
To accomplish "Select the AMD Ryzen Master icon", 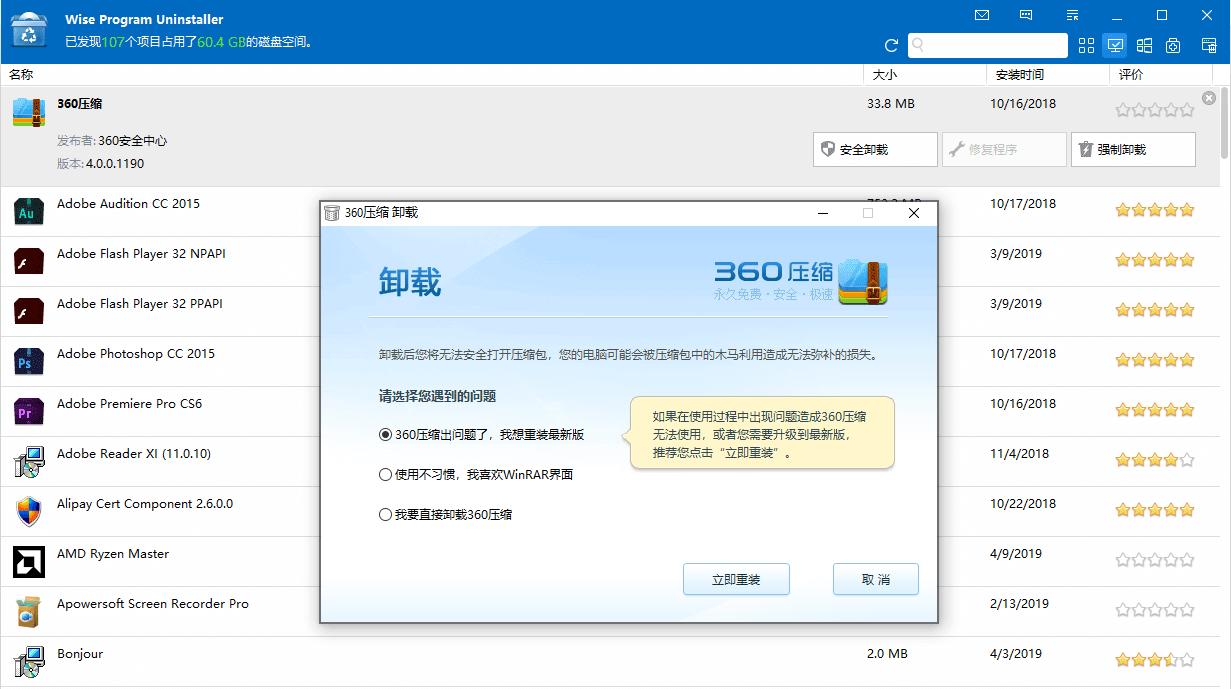I will (29, 562).
